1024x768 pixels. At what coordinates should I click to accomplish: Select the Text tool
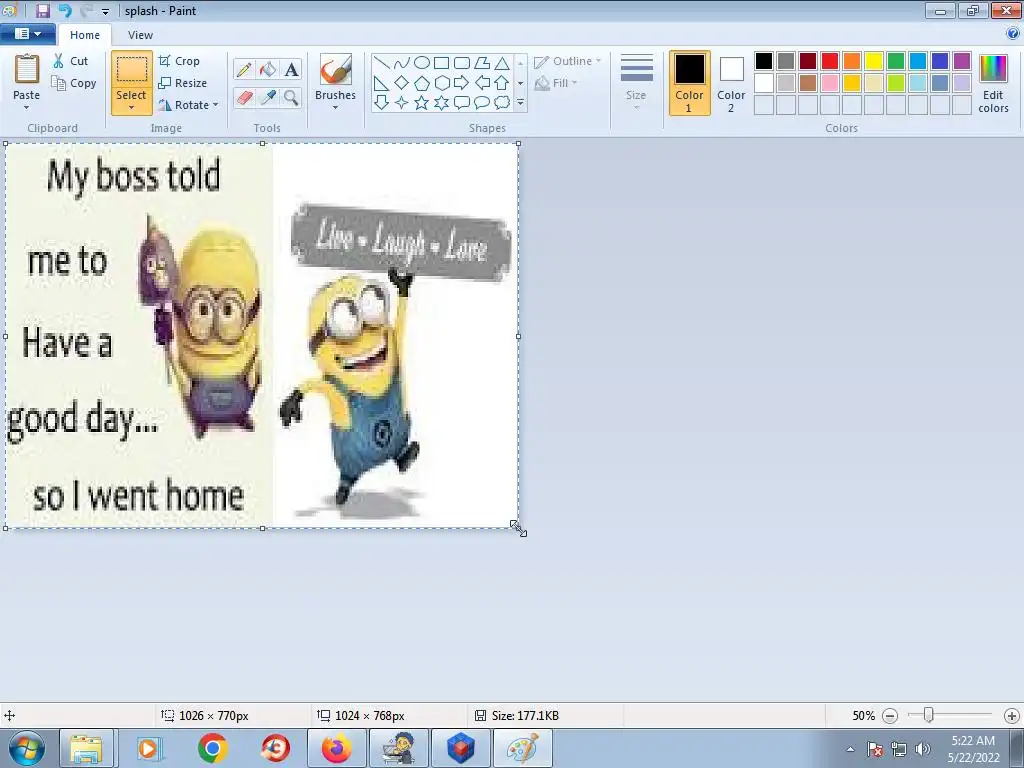click(x=291, y=69)
